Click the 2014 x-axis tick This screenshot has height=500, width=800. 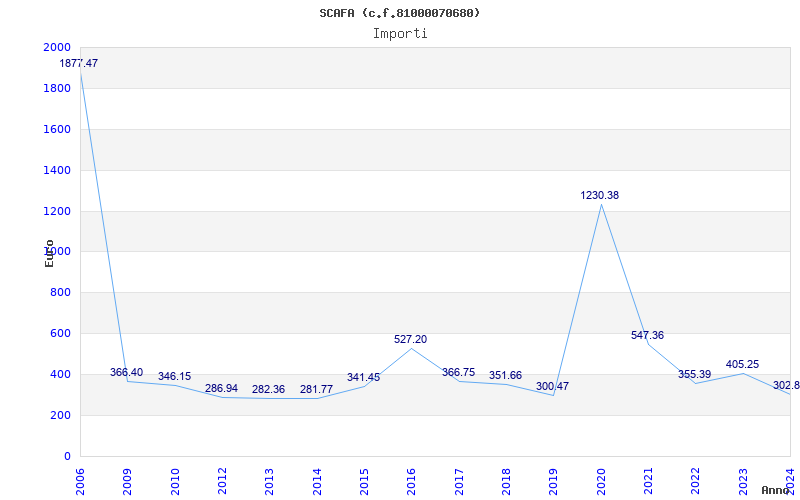pos(317,481)
